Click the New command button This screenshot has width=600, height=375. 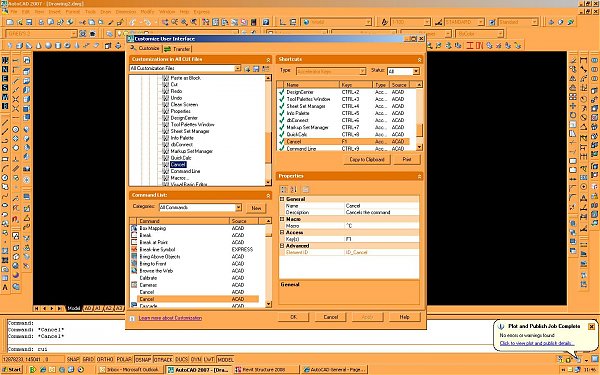click(256, 208)
